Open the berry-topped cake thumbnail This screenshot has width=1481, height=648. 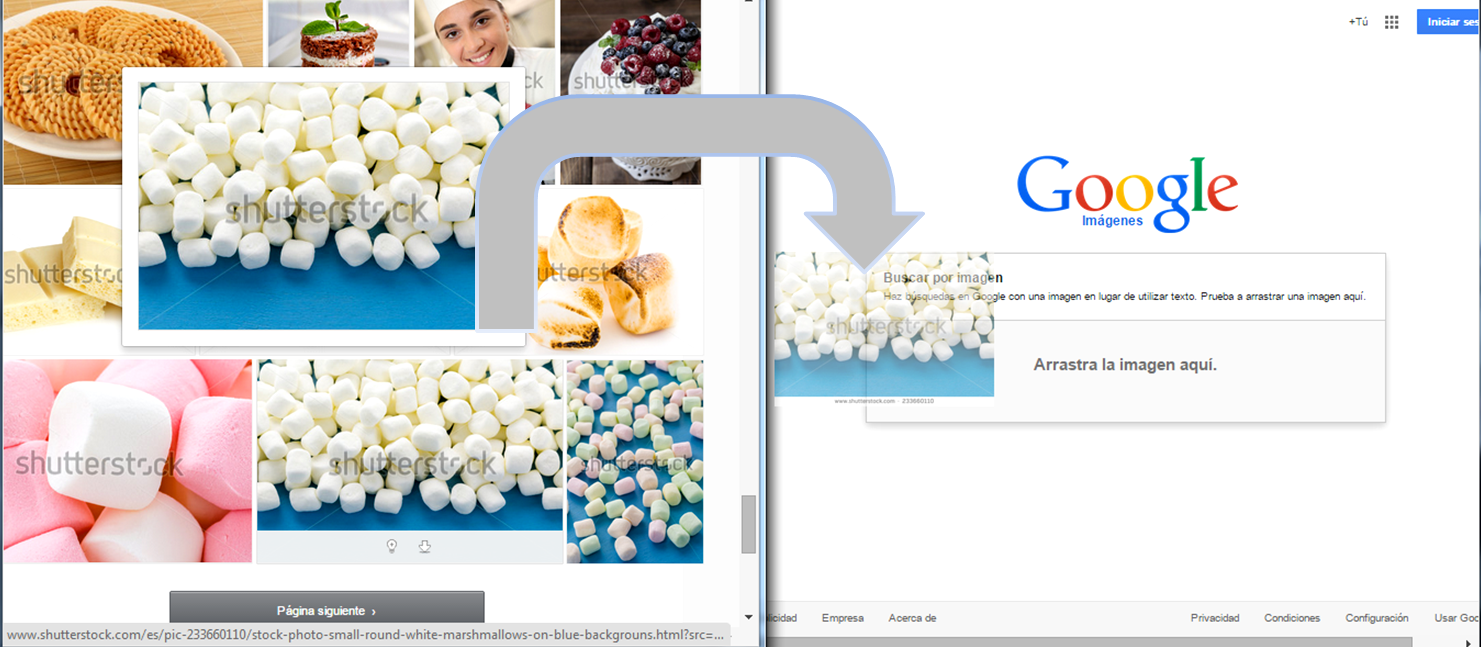coord(630,92)
